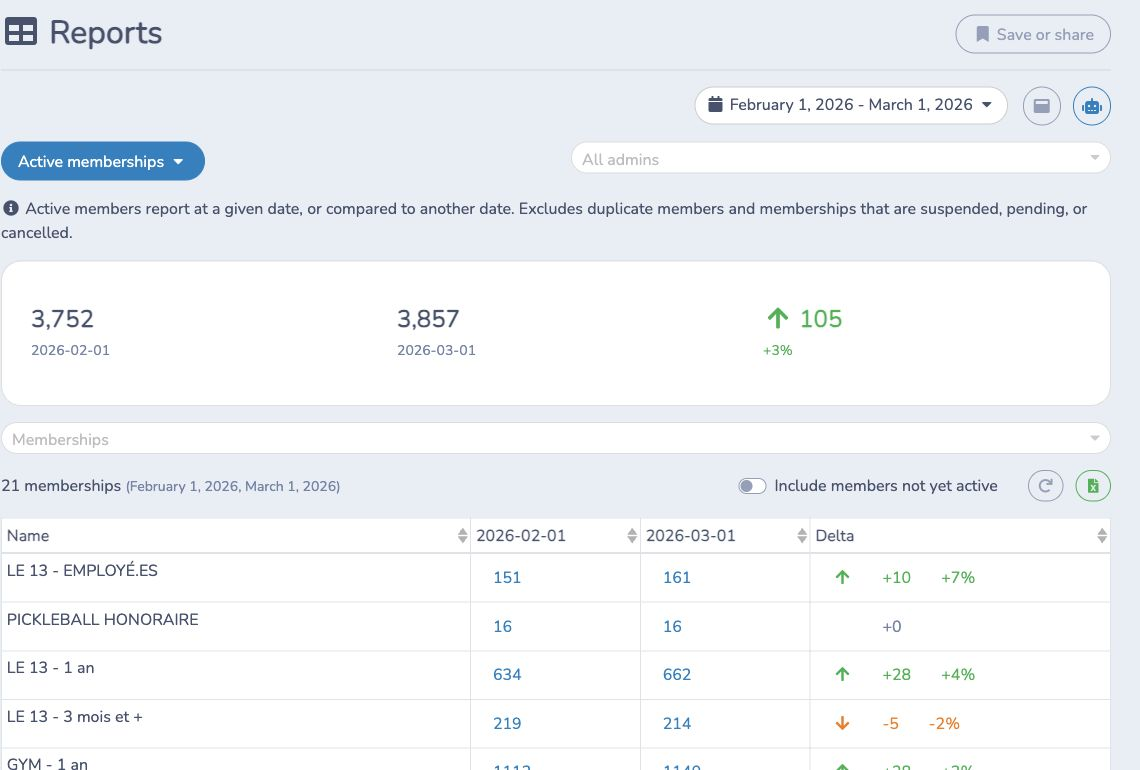The height and width of the screenshot is (770, 1140).
Task: Click the Reports table icon
Action: [x=20, y=32]
